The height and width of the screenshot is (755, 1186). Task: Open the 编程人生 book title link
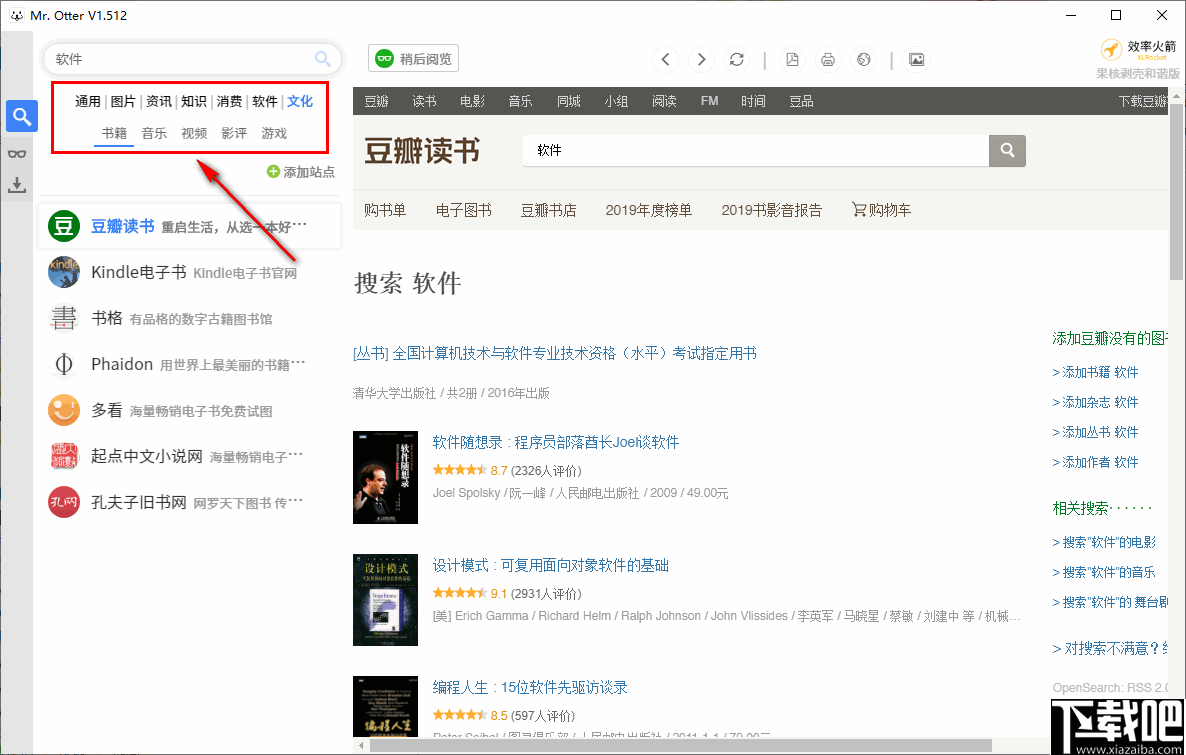click(530, 688)
